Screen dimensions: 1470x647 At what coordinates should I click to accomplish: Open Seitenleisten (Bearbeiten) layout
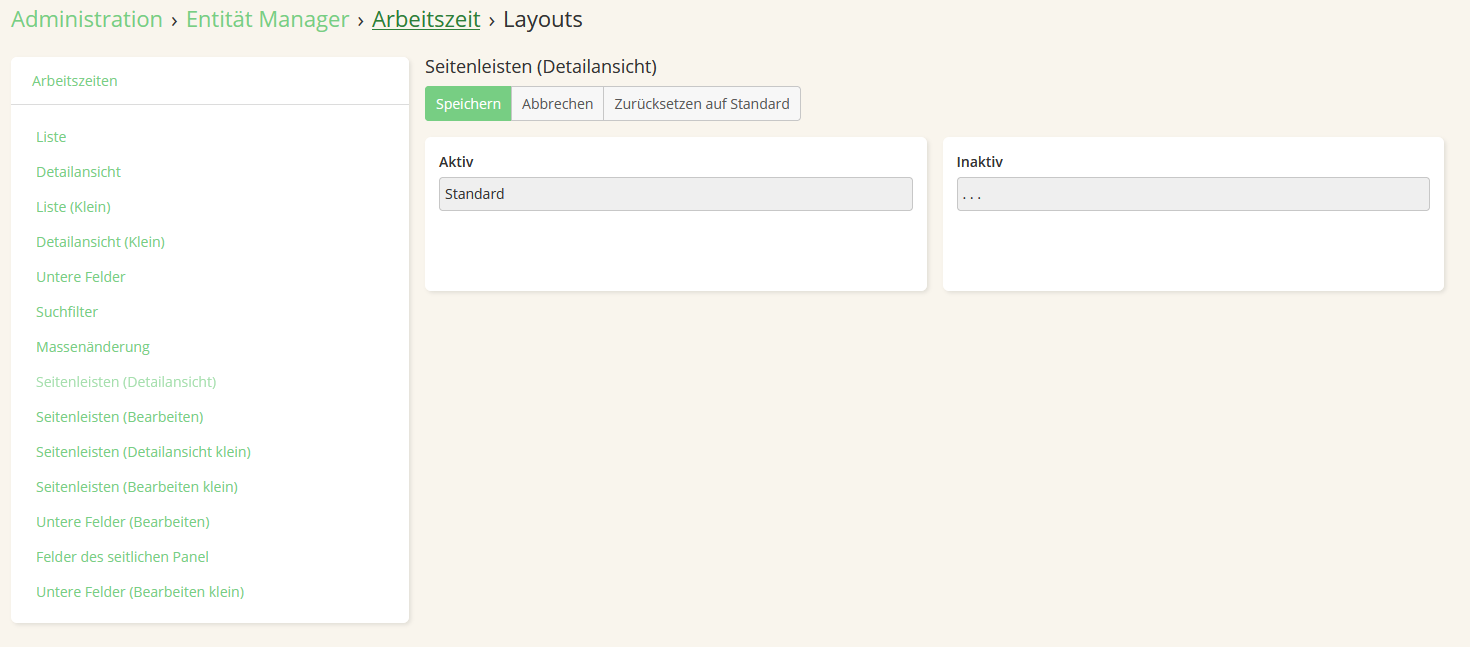click(x=120, y=417)
